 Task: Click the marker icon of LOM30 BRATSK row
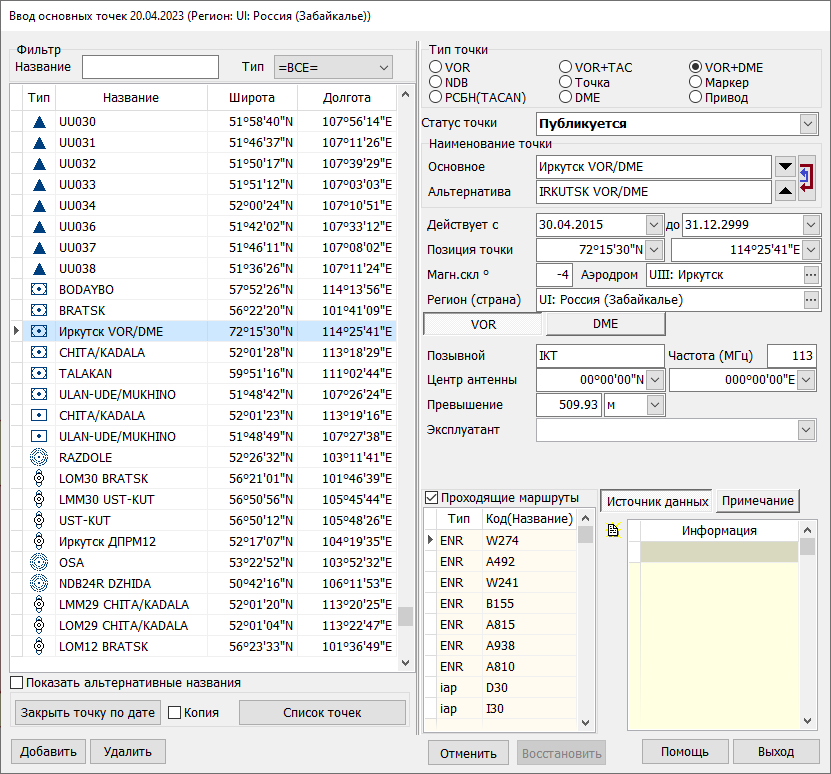click(39, 479)
